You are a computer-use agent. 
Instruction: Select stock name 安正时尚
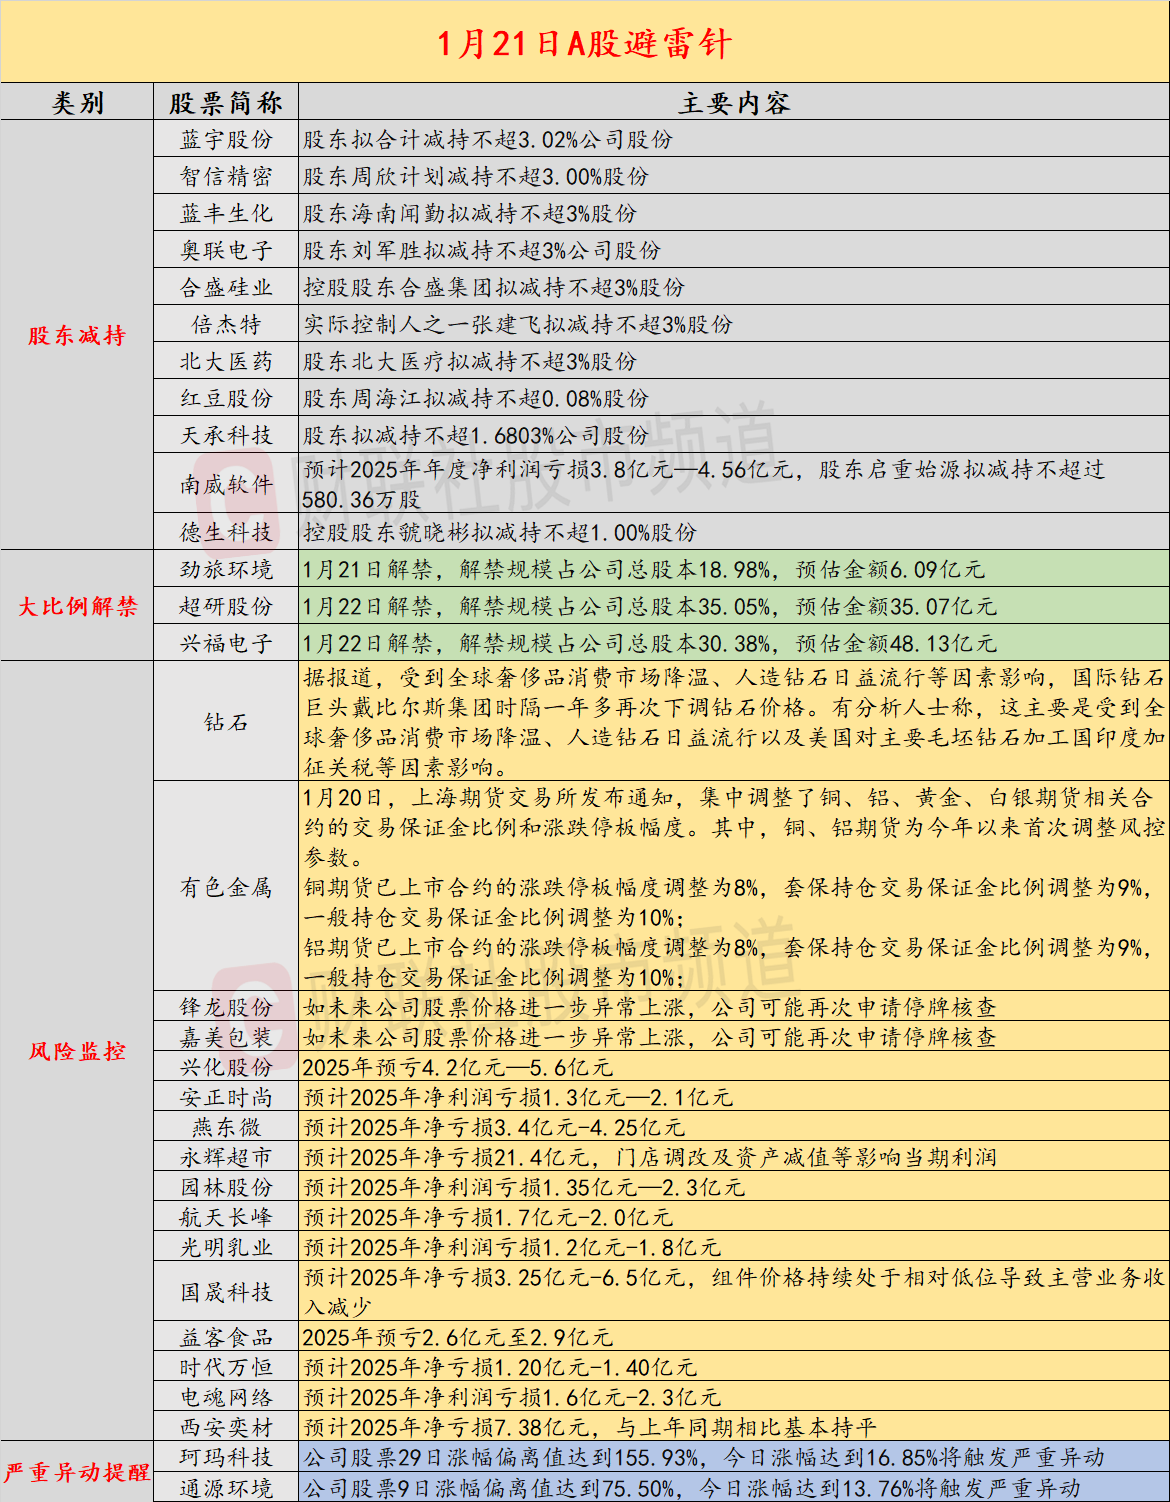226,1097
